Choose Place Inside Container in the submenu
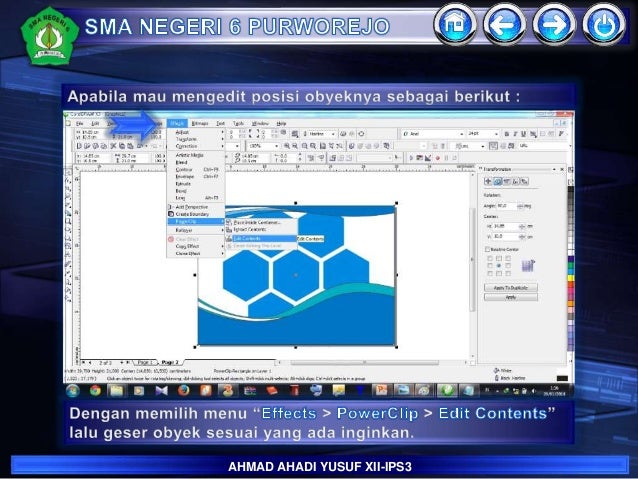This screenshot has height=479, width=638. click(261, 223)
